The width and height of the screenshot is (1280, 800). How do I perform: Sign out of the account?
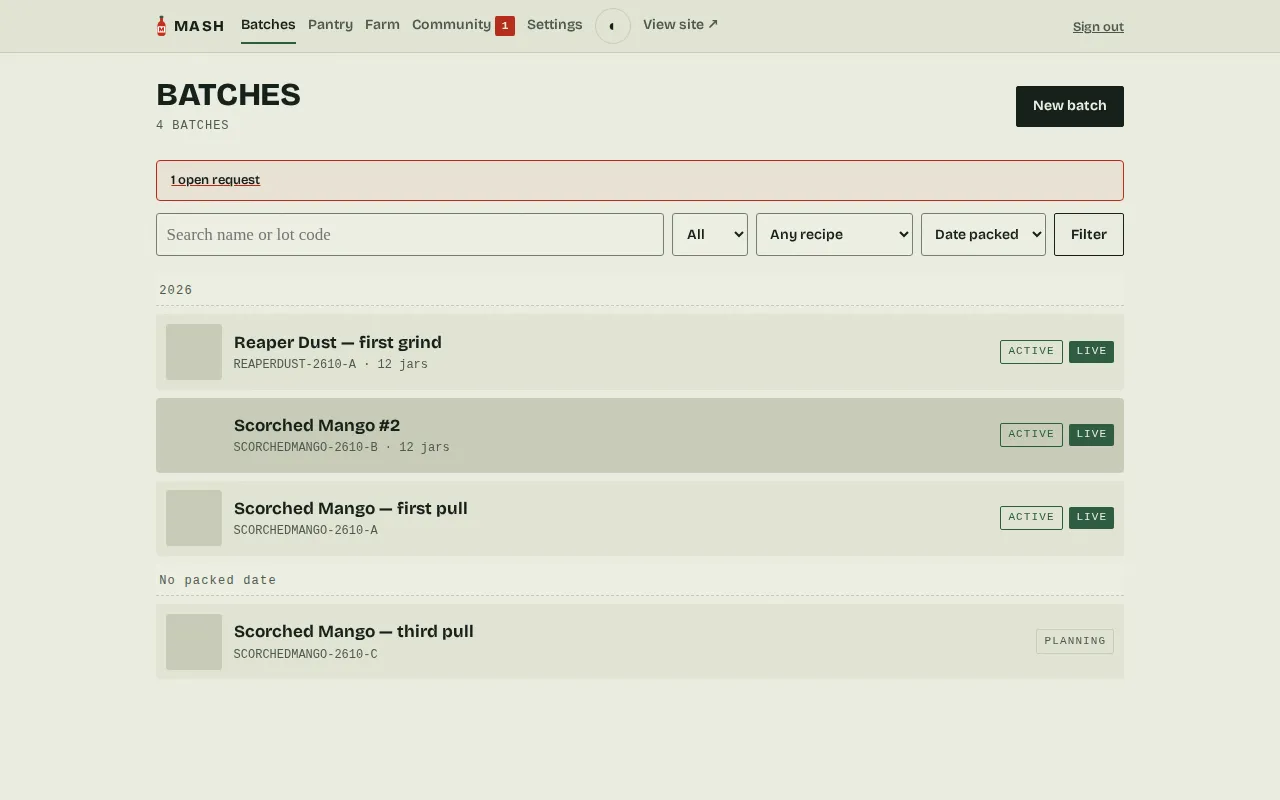coord(1098,27)
